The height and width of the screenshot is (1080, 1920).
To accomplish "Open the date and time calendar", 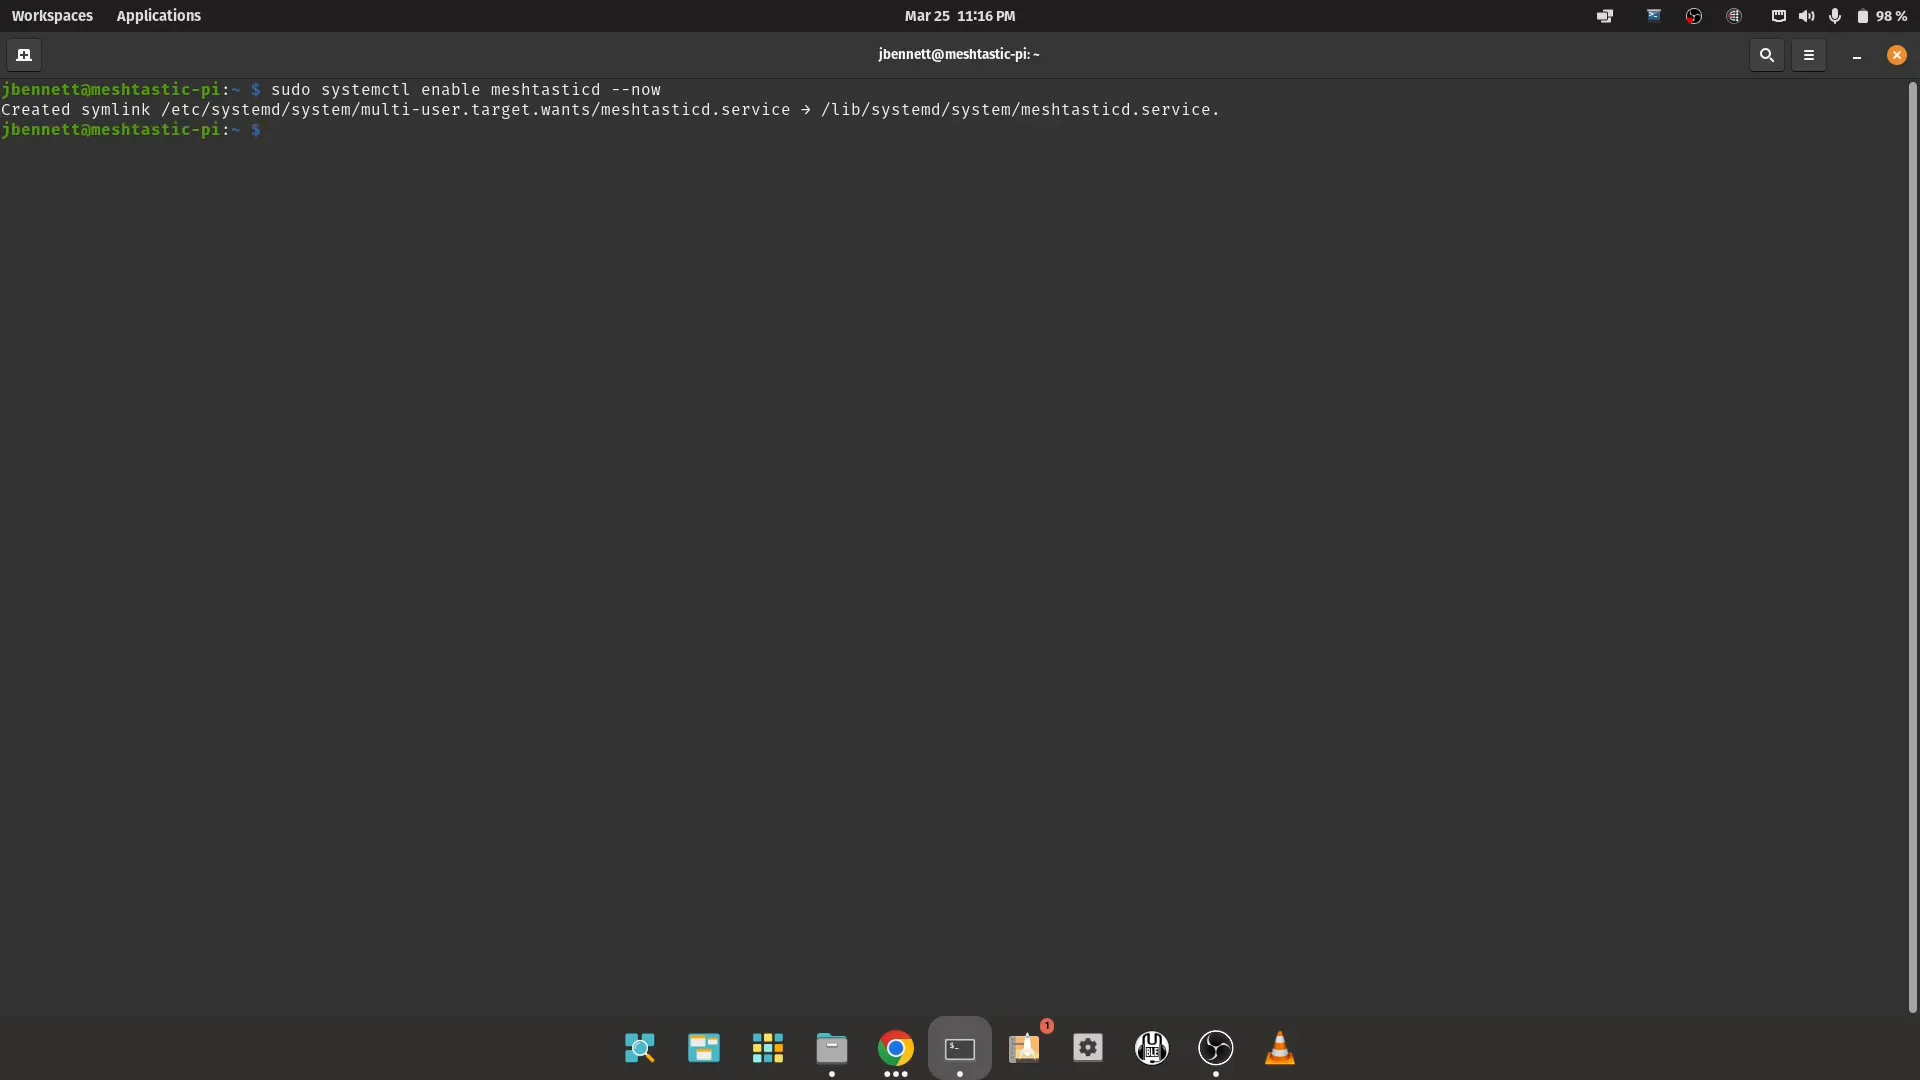I will point(960,16).
